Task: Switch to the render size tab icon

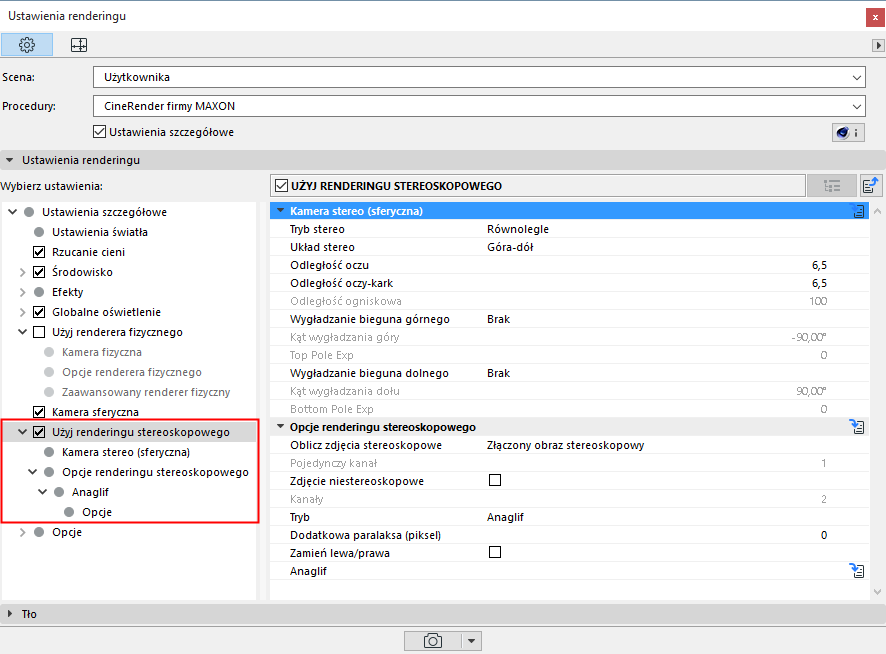Action: pos(79,45)
